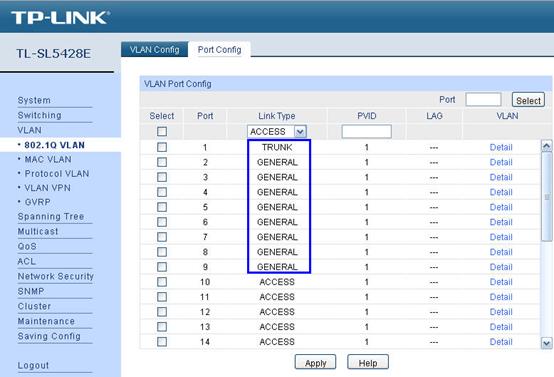Open the Switching menu
The image size is (554, 377).
click(40, 115)
